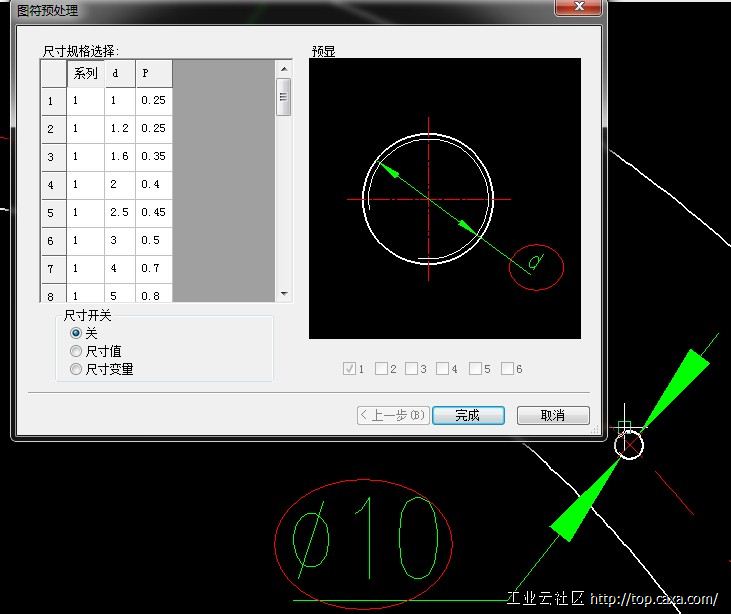Image resolution: width=731 pixels, height=614 pixels.
Task: Click the d column header
Action: [x=120, y=74]
